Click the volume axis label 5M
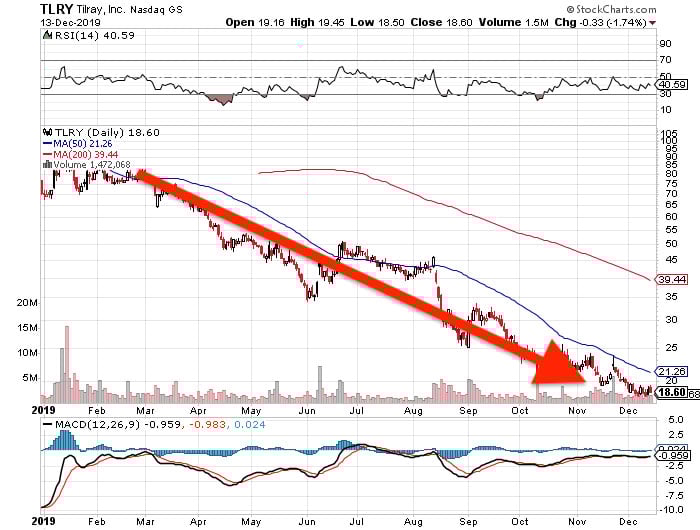Image resolution: width=700 pixels, height=530 pixels. coord(30,378)
